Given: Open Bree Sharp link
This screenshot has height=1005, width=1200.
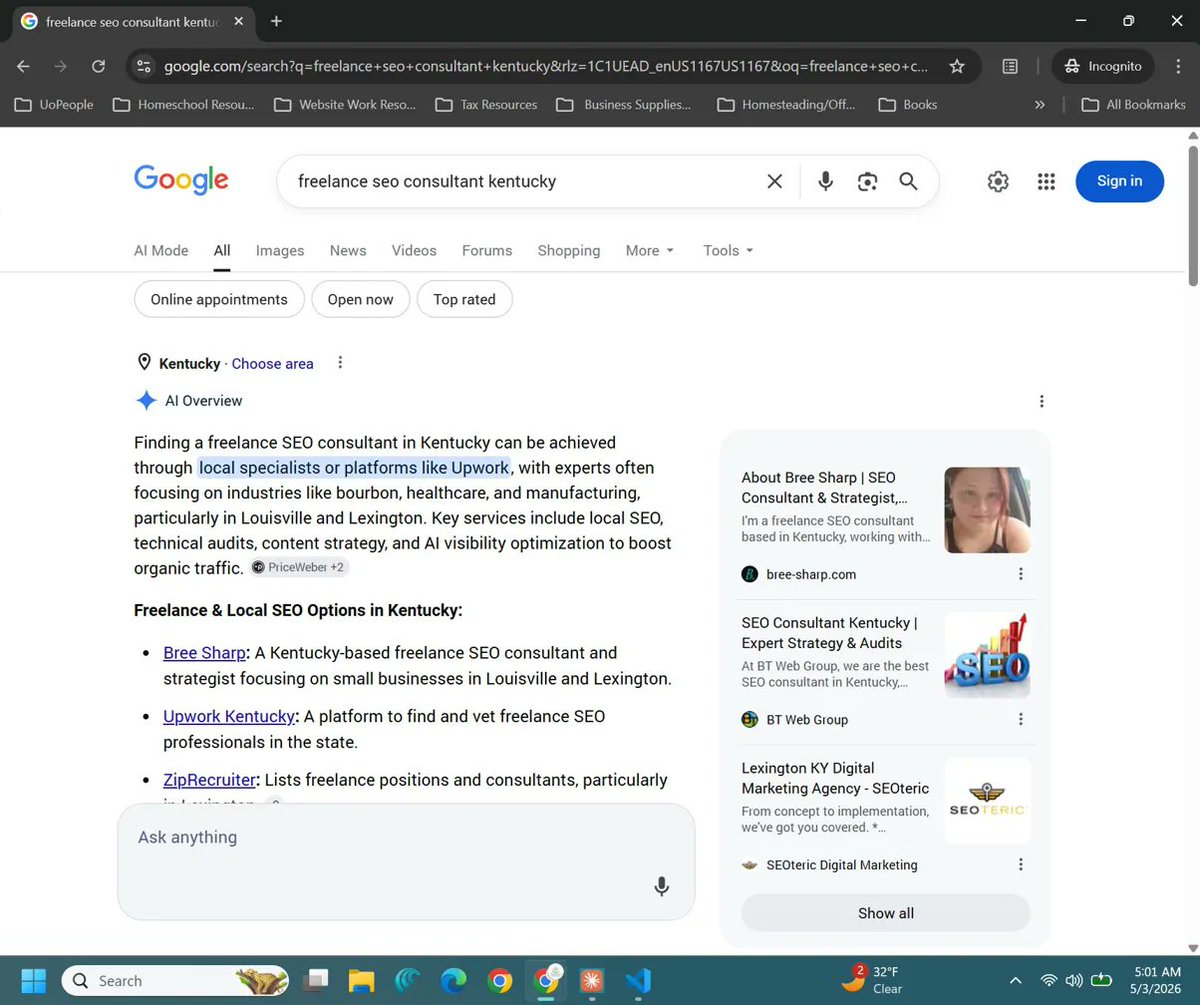Looking at the screenshot, I should pos(204,653).
